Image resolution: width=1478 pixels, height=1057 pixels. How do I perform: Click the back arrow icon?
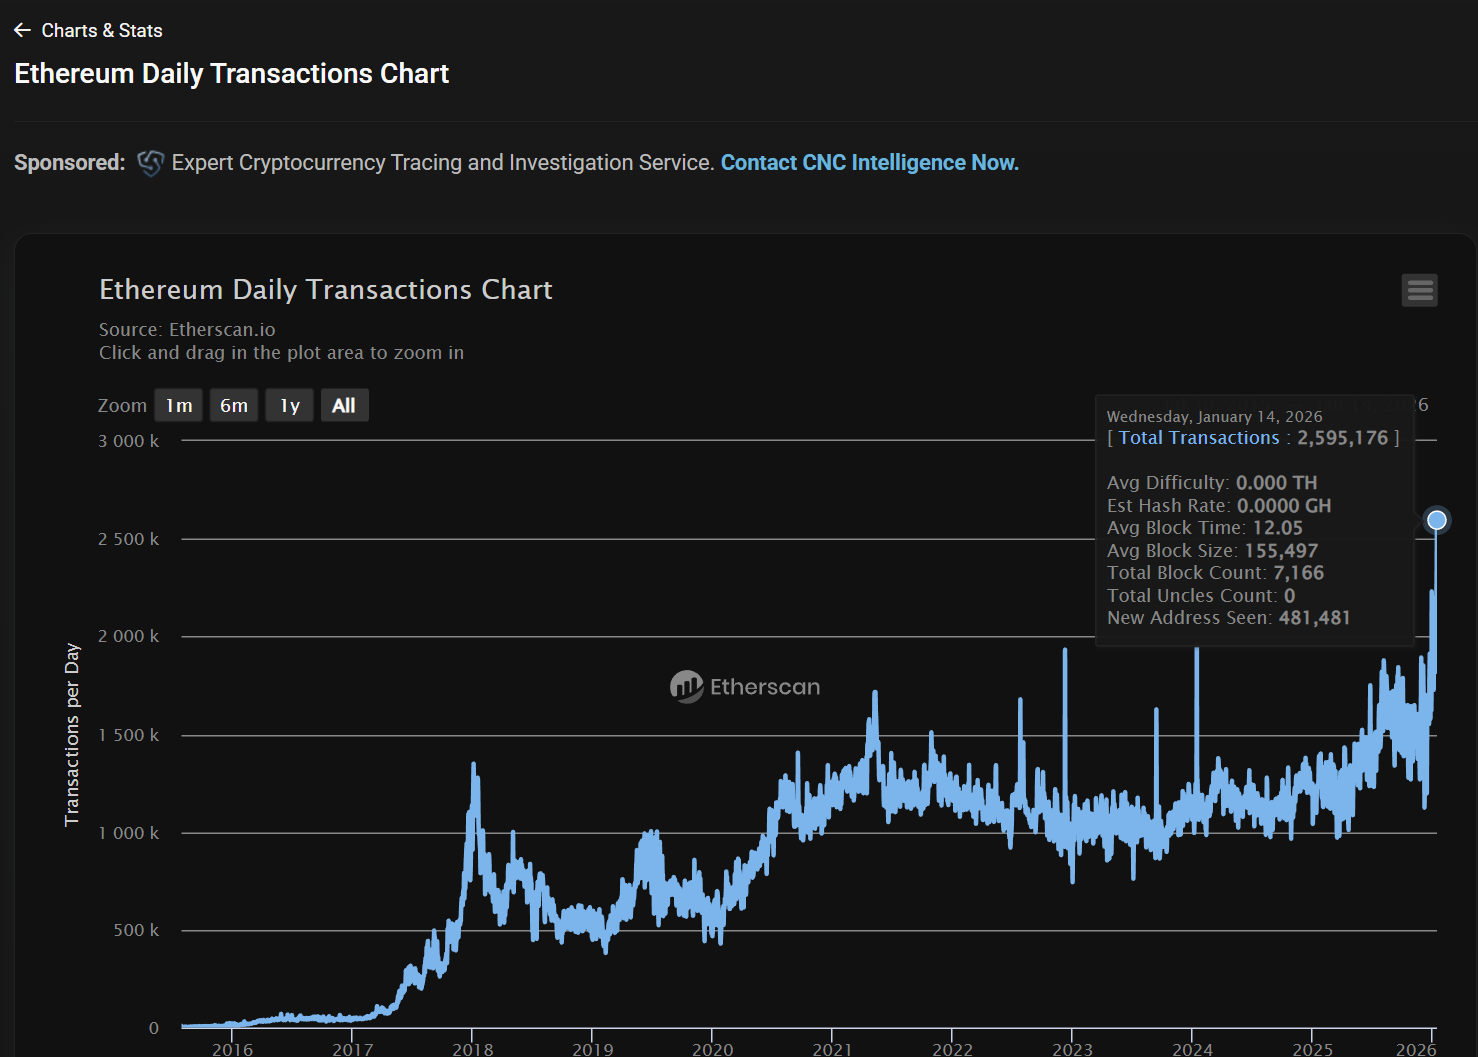coord(22,31)
